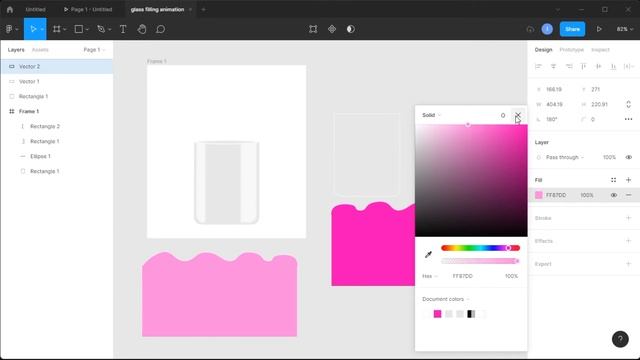Open more options ellipsis in Design panel
The height and width of the screenshot is (360, 640).
[628, 119]
